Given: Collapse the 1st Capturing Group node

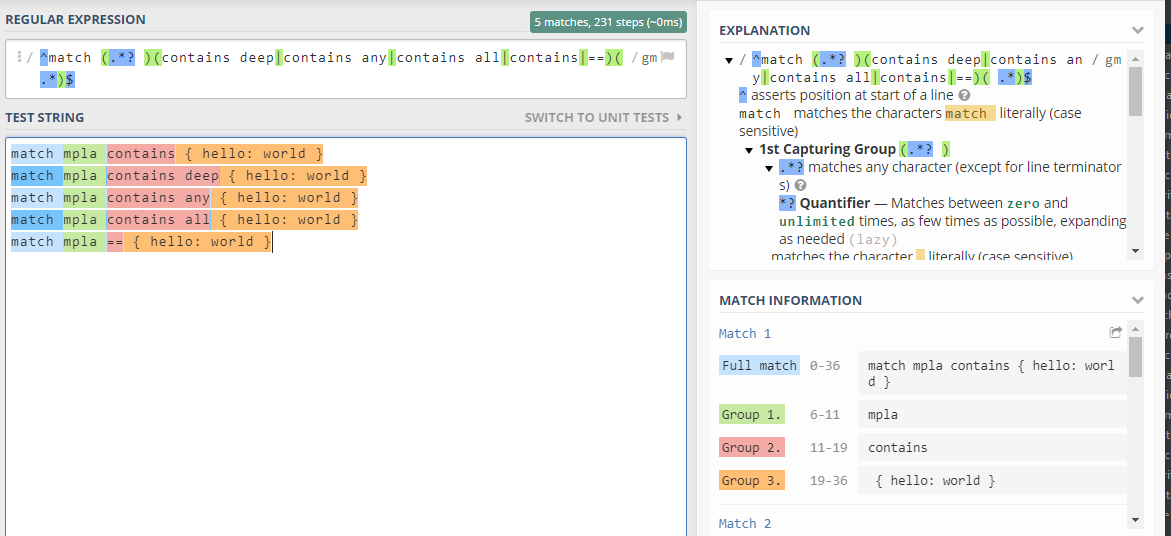Looking at the screenshot, I should (749, 149).
